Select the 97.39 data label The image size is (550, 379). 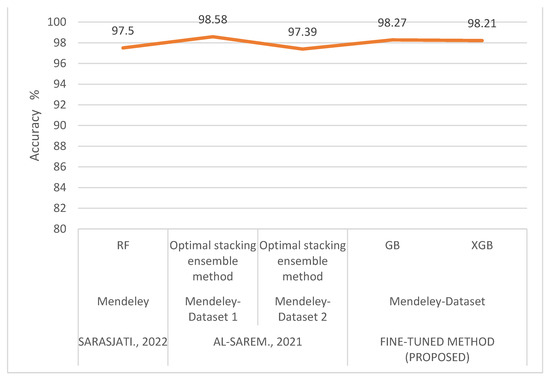302,32
